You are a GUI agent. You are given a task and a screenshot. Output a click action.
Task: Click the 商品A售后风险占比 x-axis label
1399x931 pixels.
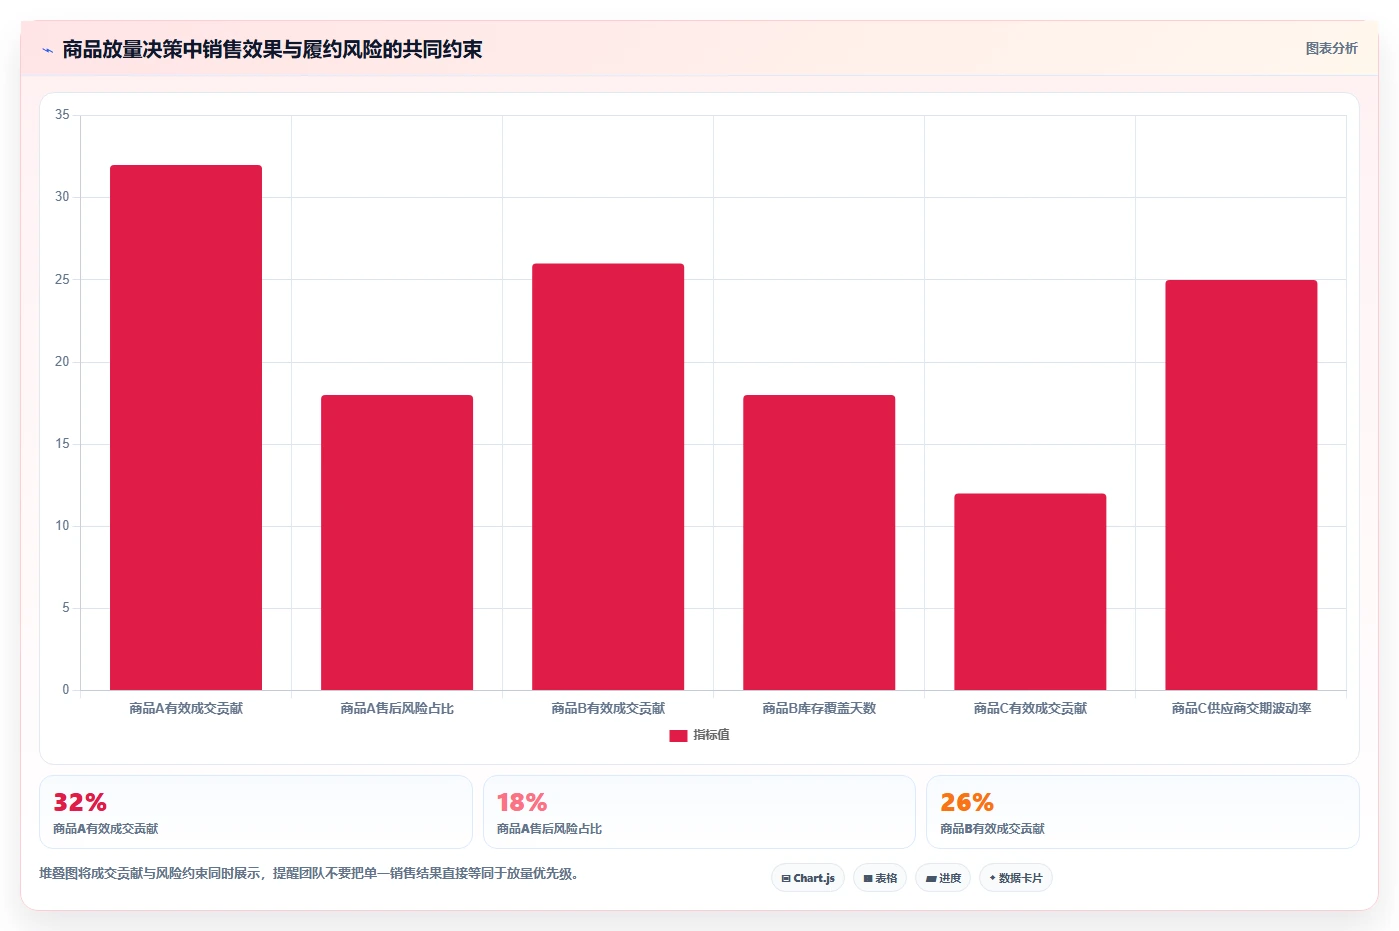pyautogui.click(x=397, y=708)
